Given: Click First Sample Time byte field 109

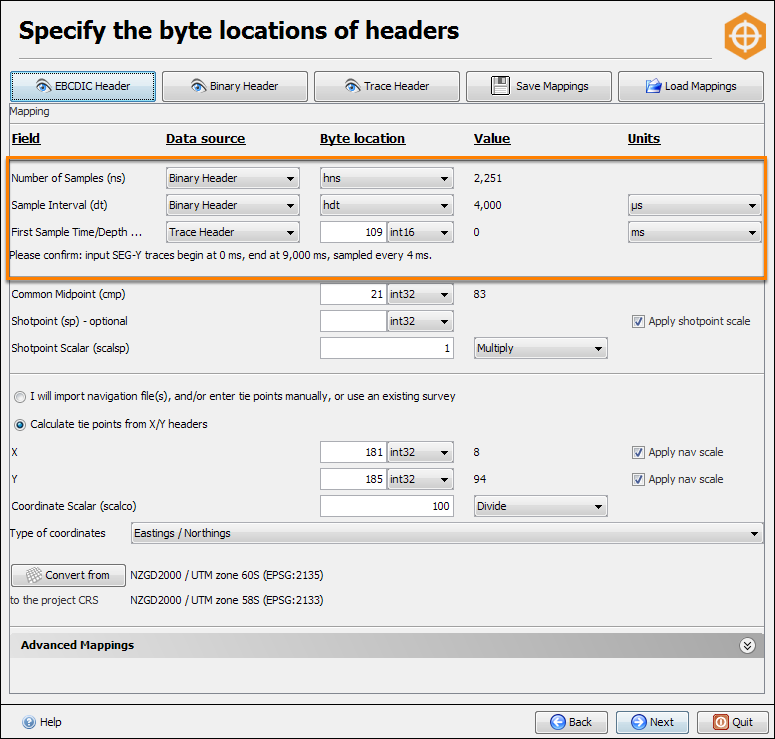Looking at the screenshot, I should point(353,232).
